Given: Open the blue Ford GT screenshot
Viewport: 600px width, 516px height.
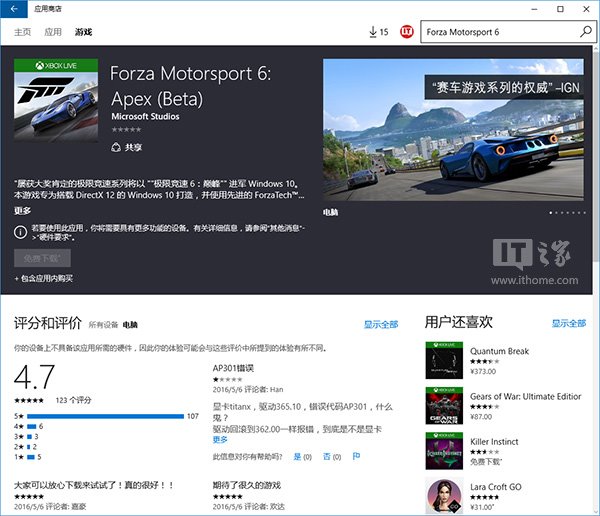Looking at the screenshot, I should tap(453, 130).
